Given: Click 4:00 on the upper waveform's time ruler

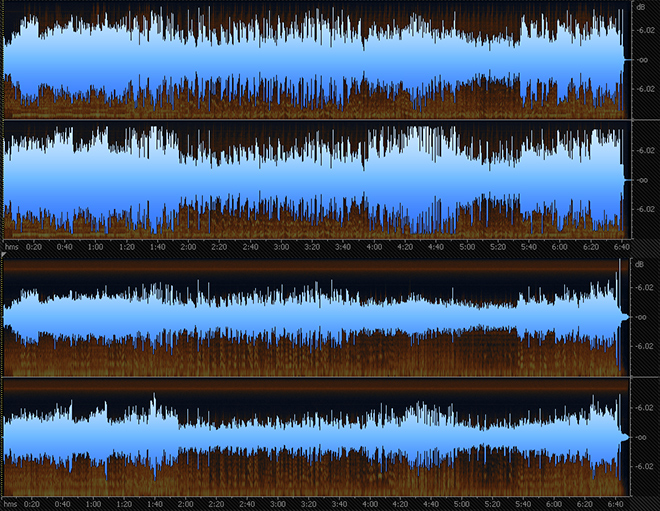Looking at the screenshot, I should point(374,247).
